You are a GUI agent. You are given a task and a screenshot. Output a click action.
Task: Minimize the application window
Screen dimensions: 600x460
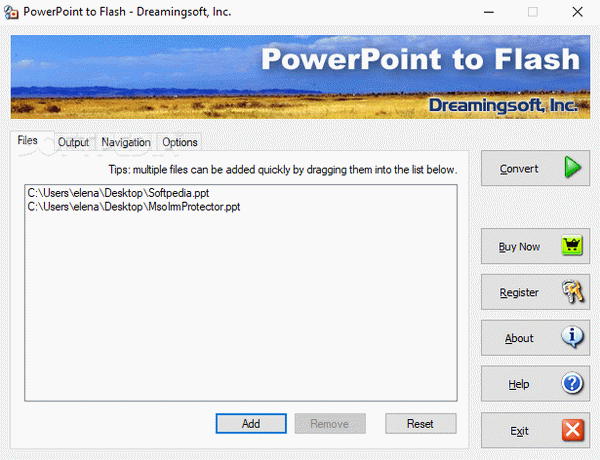point(489,12)
